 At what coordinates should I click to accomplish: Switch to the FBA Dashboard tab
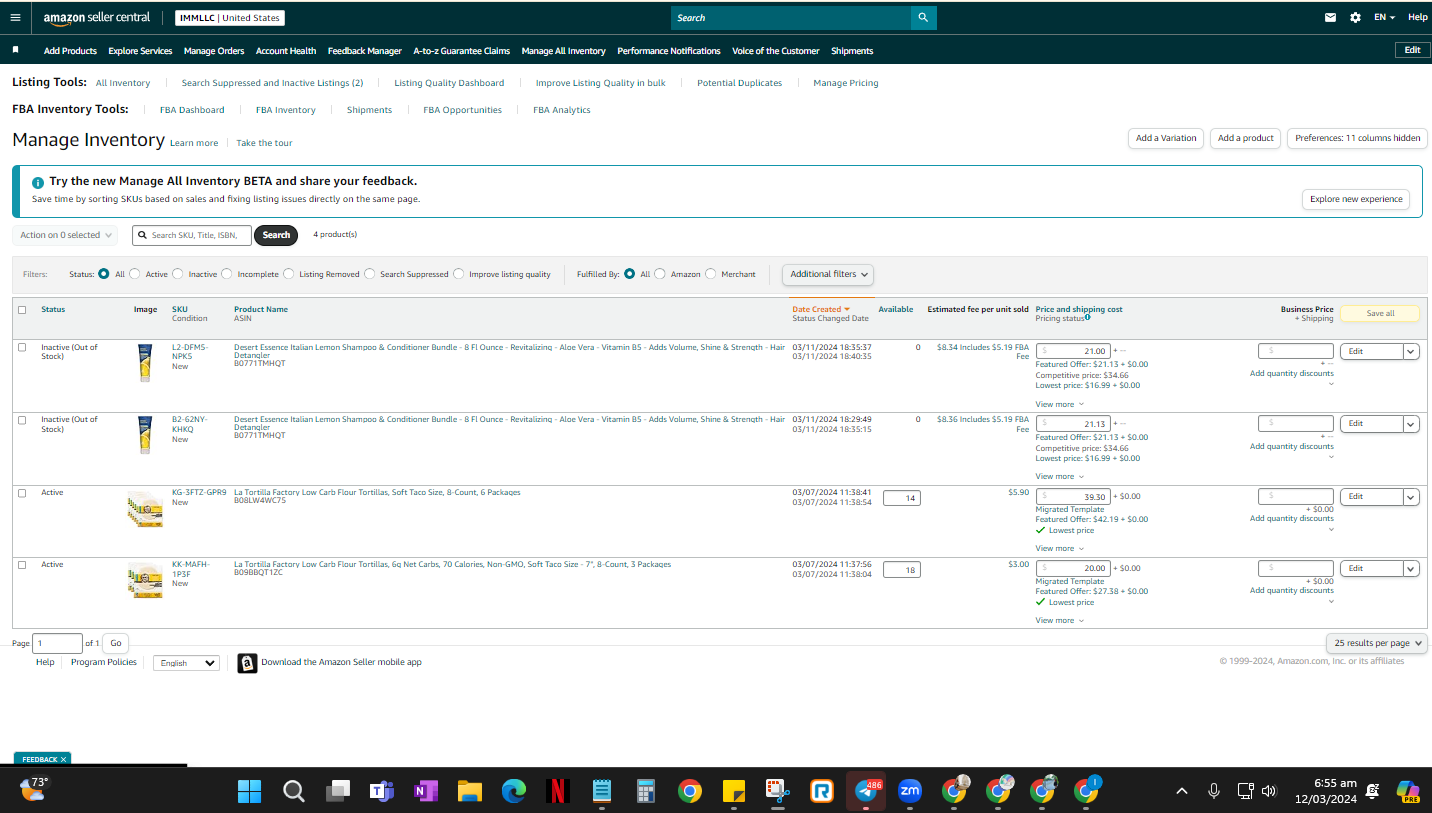pos(192,110)
